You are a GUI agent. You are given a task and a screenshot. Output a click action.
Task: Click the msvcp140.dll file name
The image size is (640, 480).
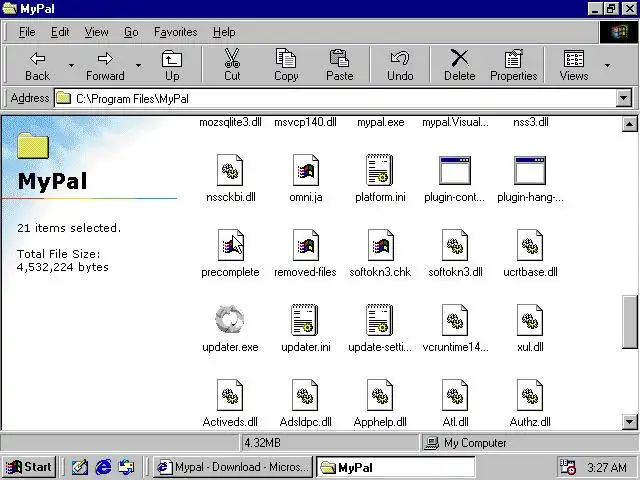[305, 122]
